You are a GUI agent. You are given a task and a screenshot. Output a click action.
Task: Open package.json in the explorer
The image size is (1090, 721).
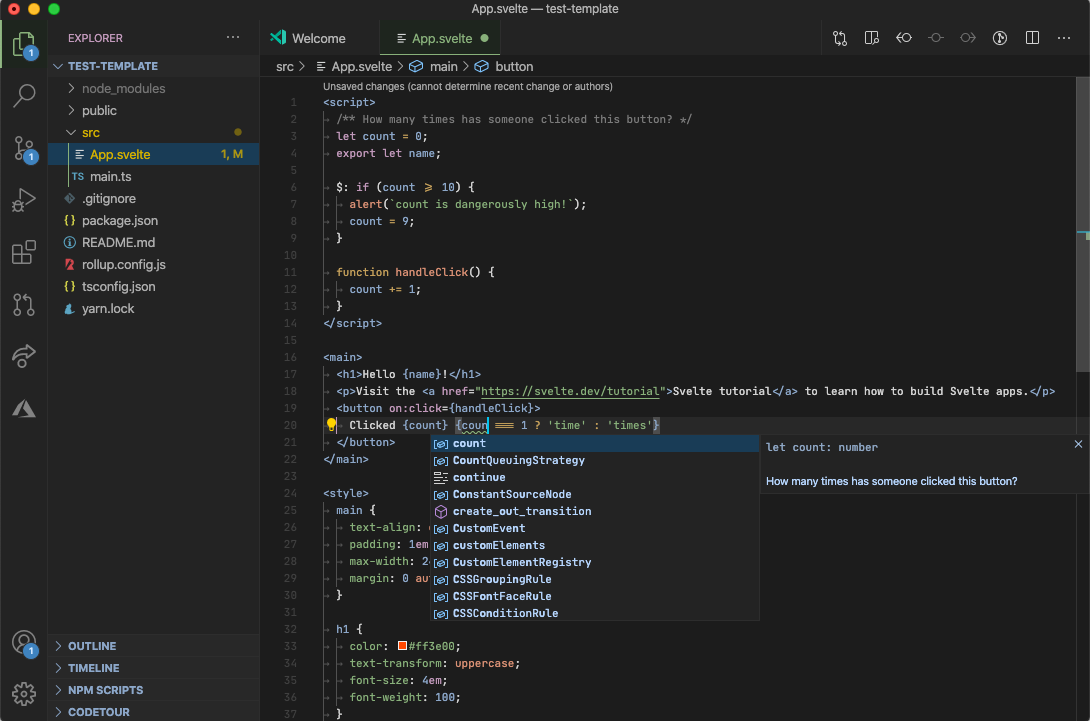(119, 220)
